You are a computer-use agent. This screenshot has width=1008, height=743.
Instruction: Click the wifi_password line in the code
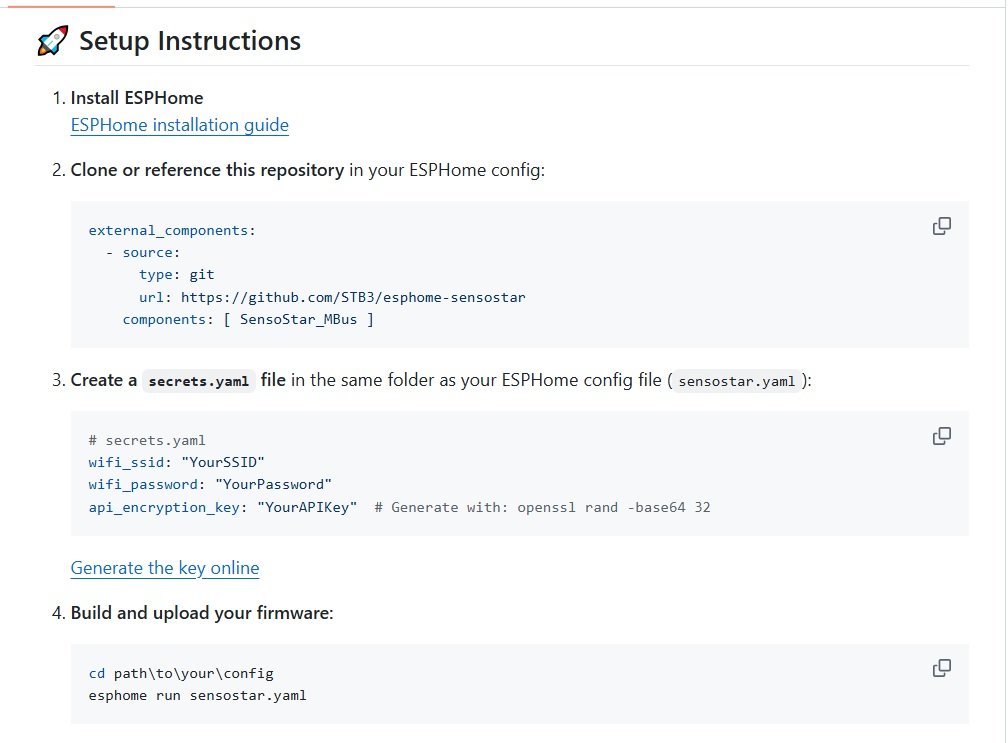click(x=210, y=484)
